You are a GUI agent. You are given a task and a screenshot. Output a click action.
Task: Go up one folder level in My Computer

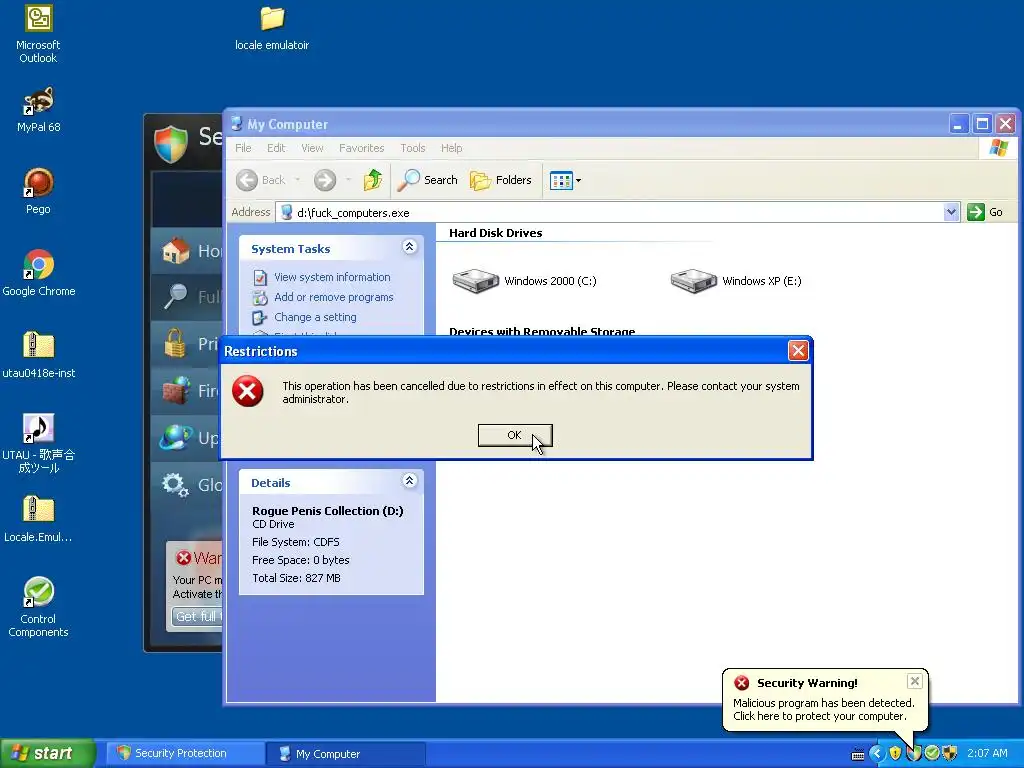[x=373, y=180]
